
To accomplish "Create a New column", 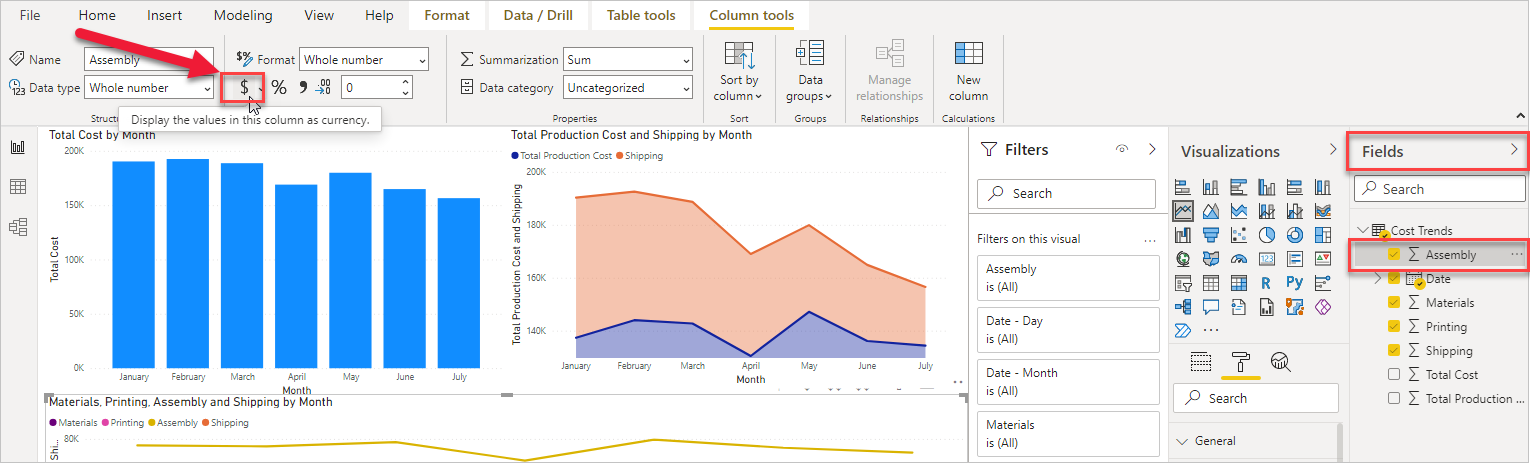I will coord(968,72).
